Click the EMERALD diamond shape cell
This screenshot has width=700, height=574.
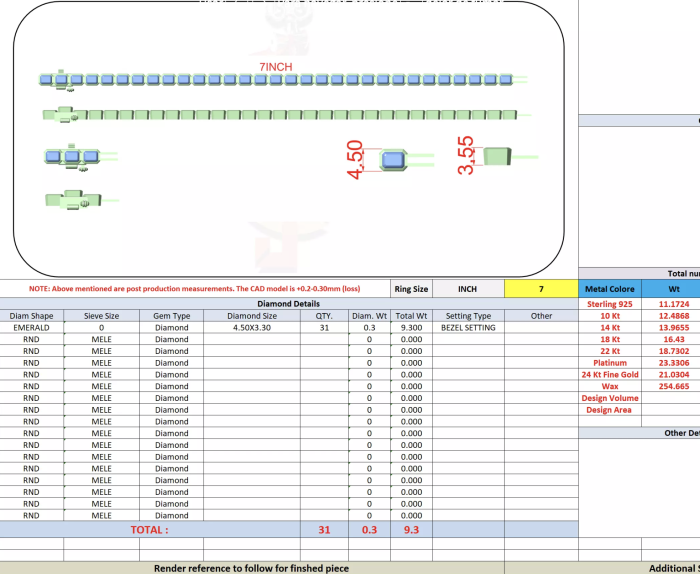pyautogui.click(x=32, y=327)
